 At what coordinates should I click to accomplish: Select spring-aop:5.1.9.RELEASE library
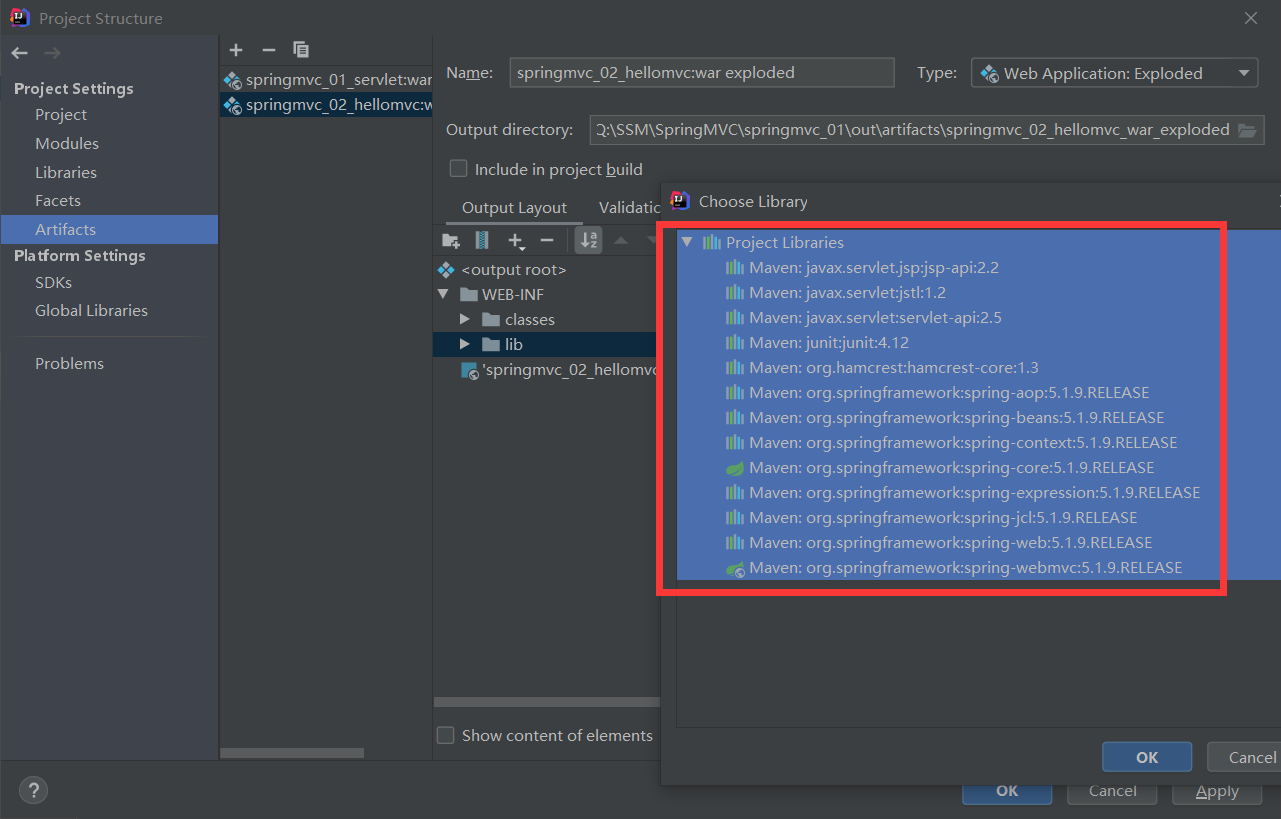[x=948, y=393]
